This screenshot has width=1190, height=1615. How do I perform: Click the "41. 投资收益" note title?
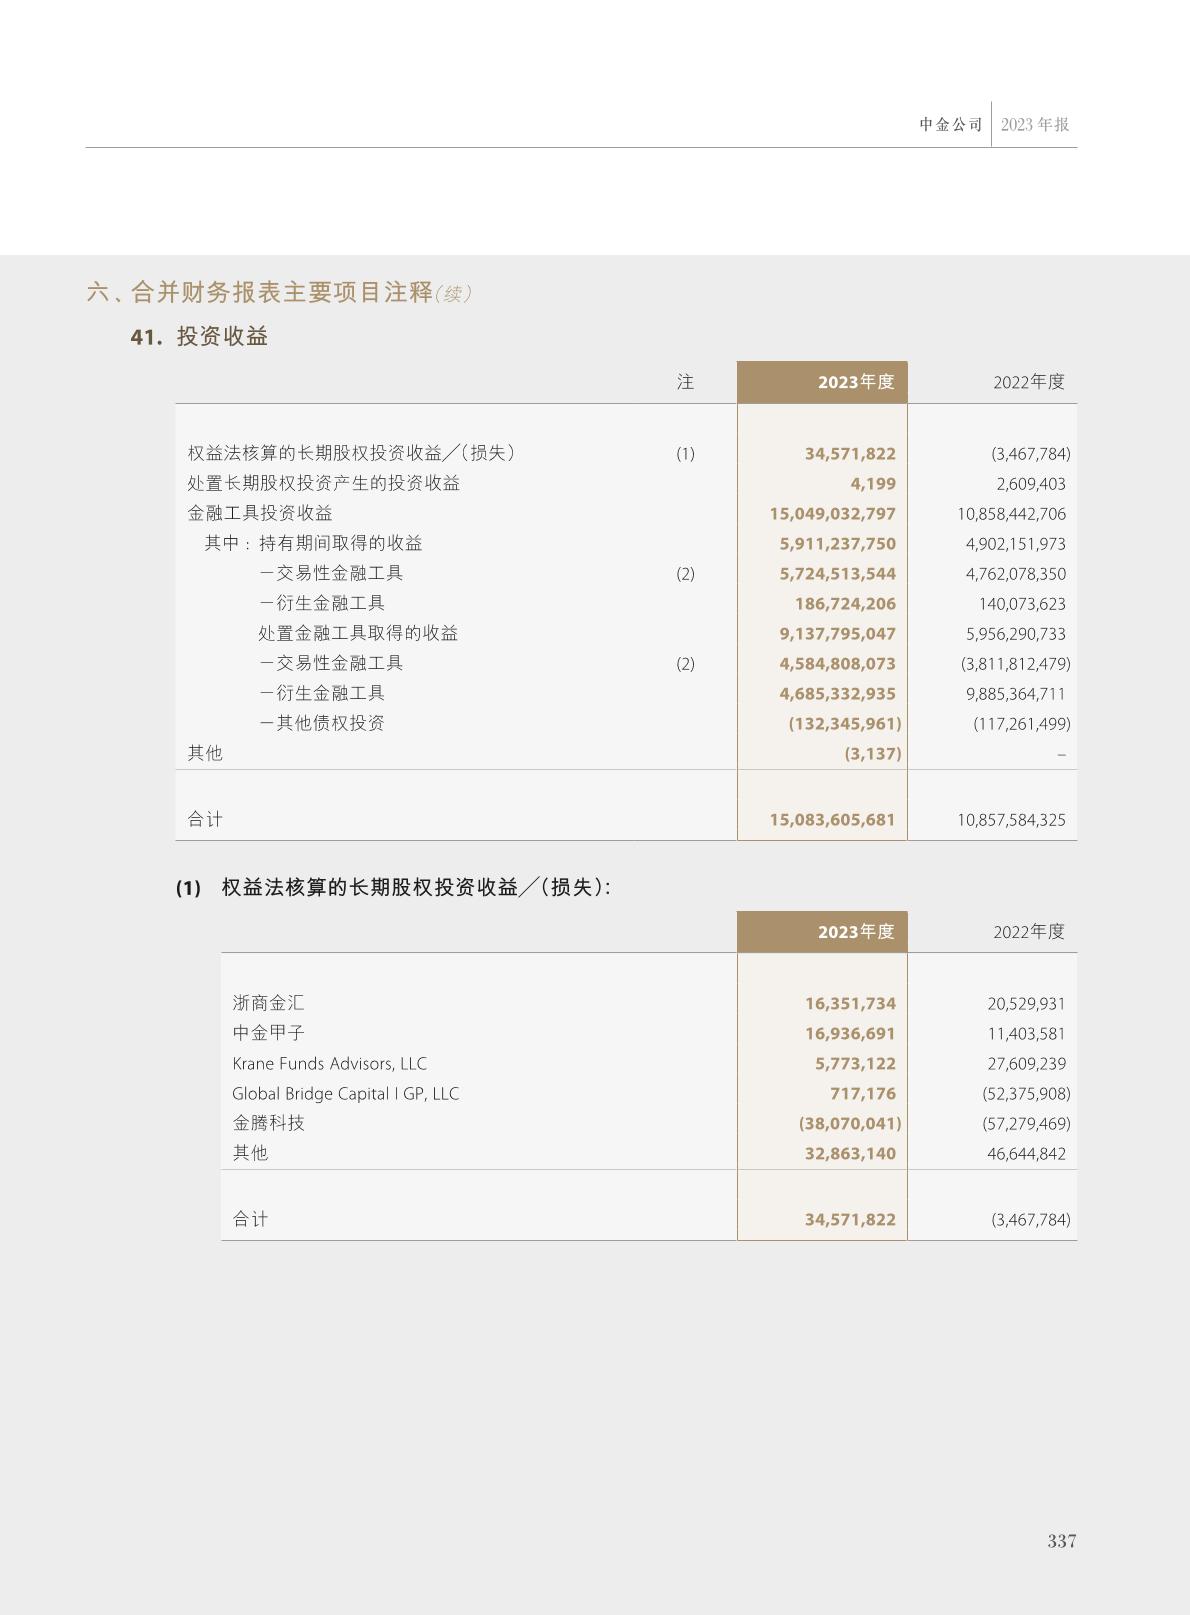coord(199,337)
